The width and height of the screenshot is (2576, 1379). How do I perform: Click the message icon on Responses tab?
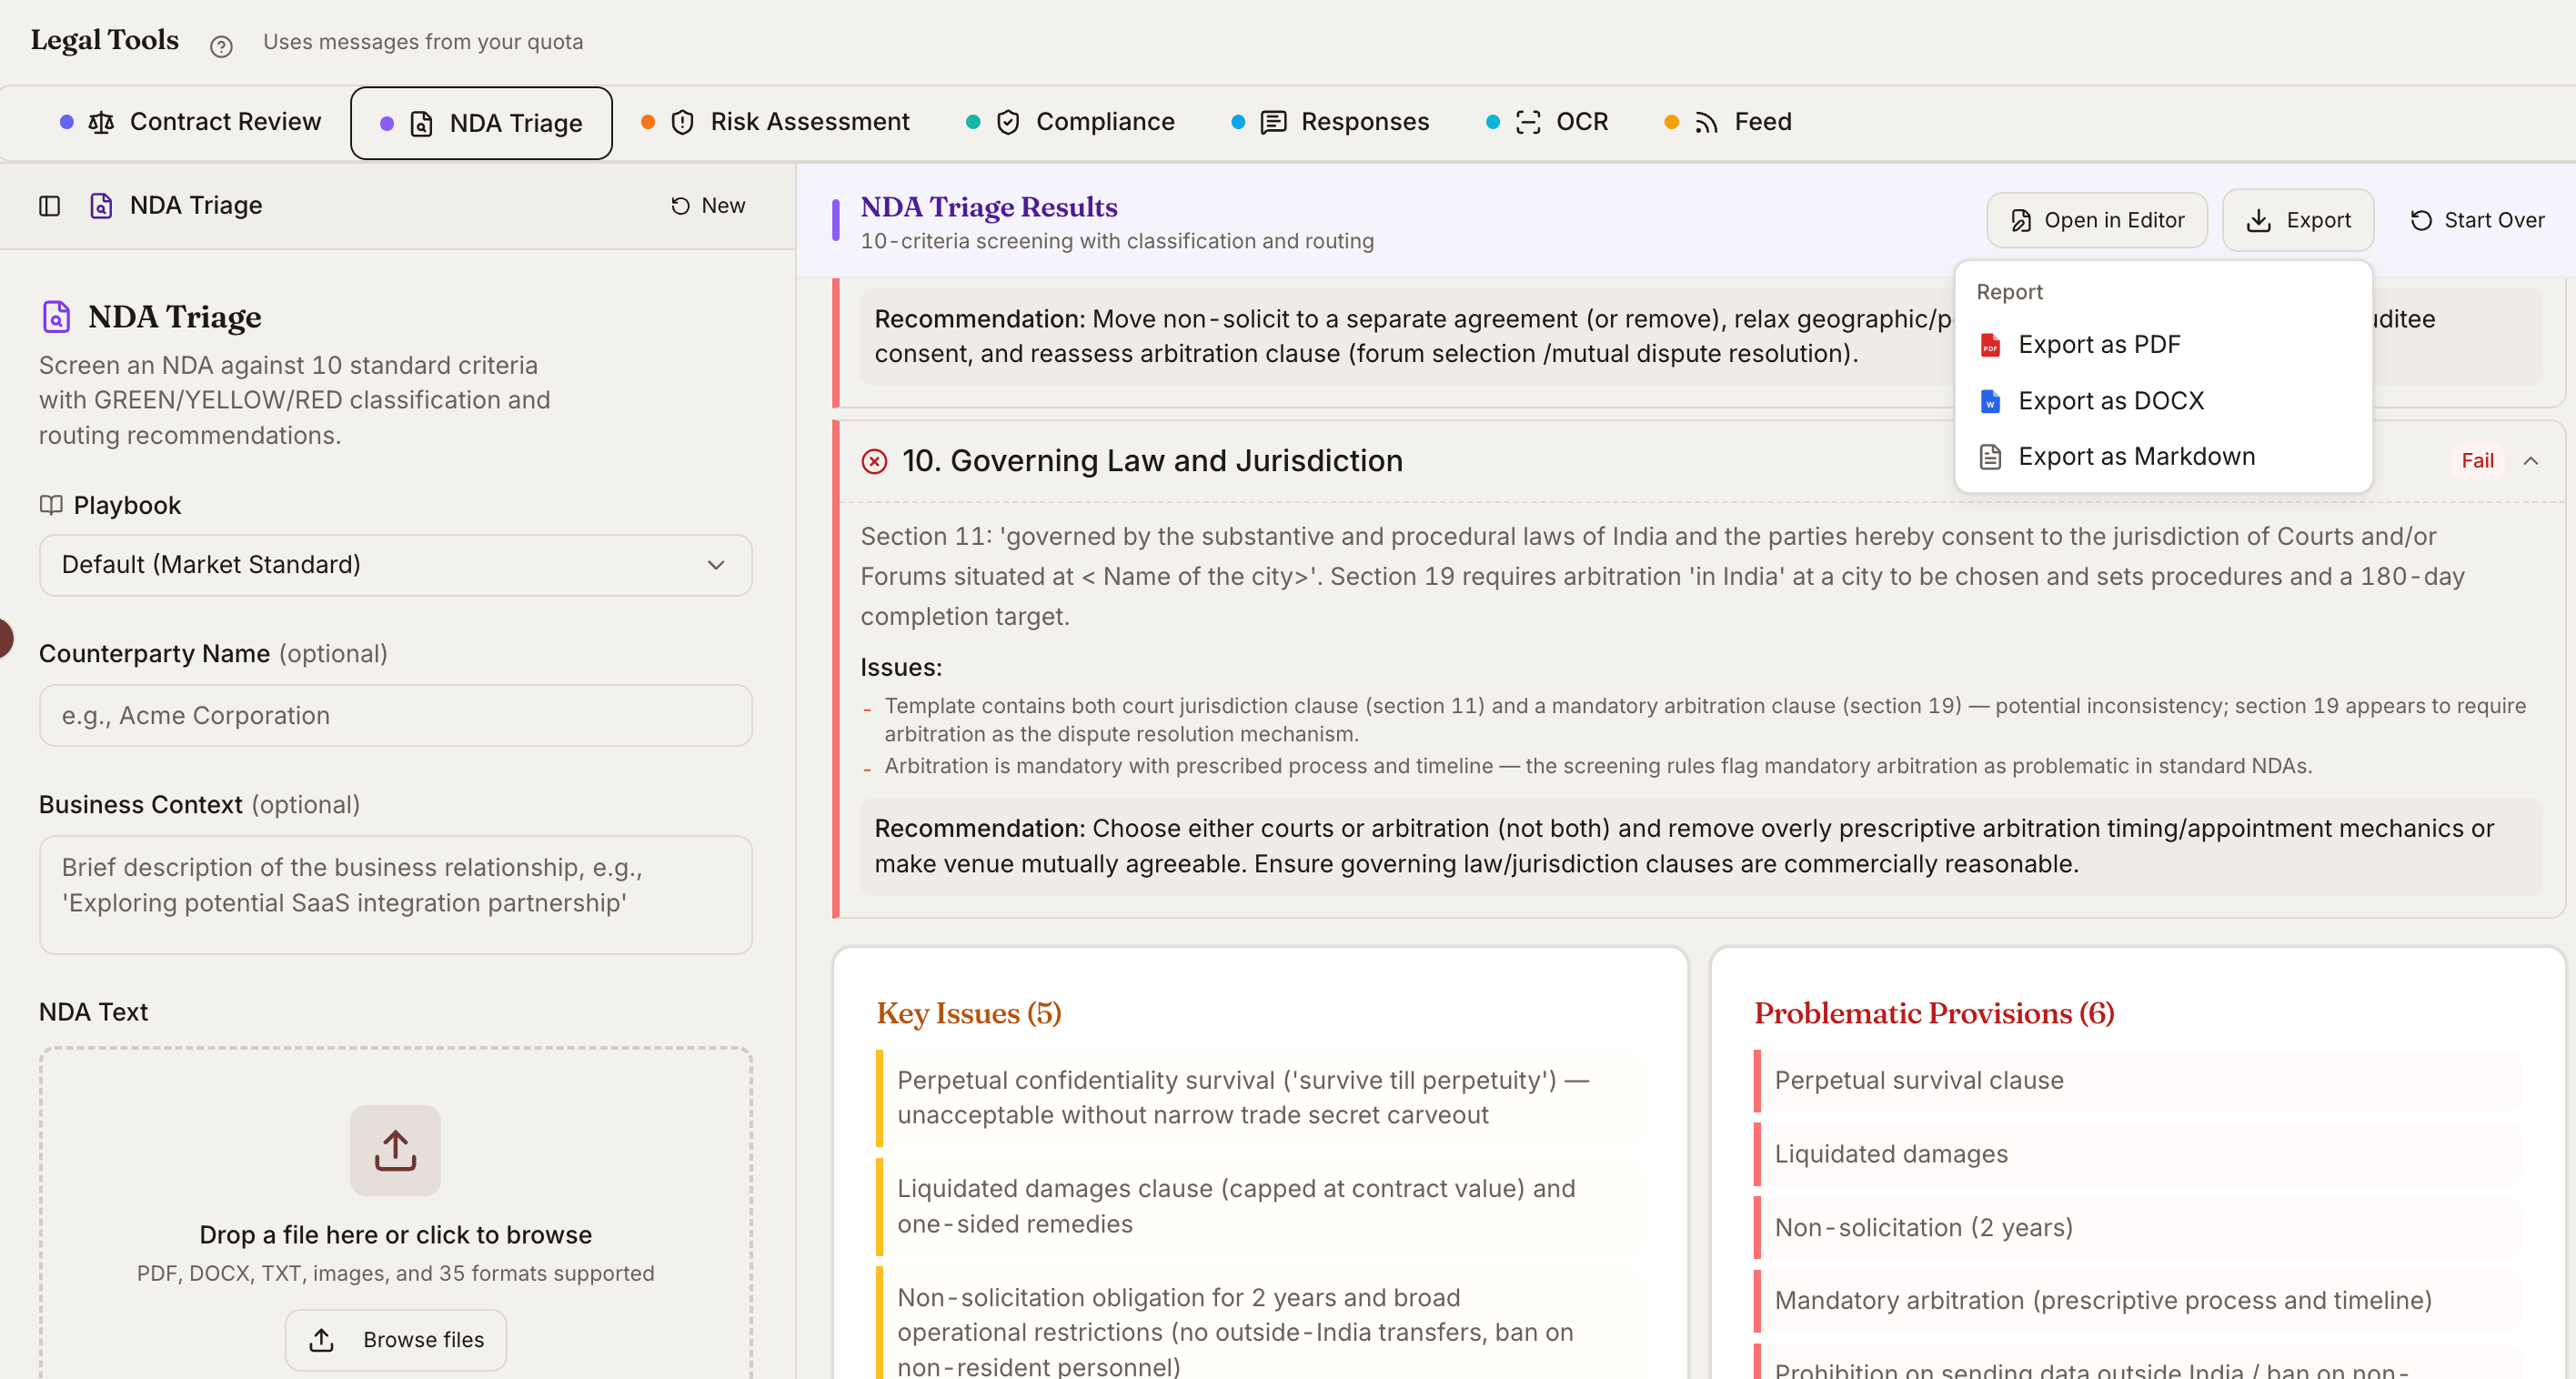1273,122
